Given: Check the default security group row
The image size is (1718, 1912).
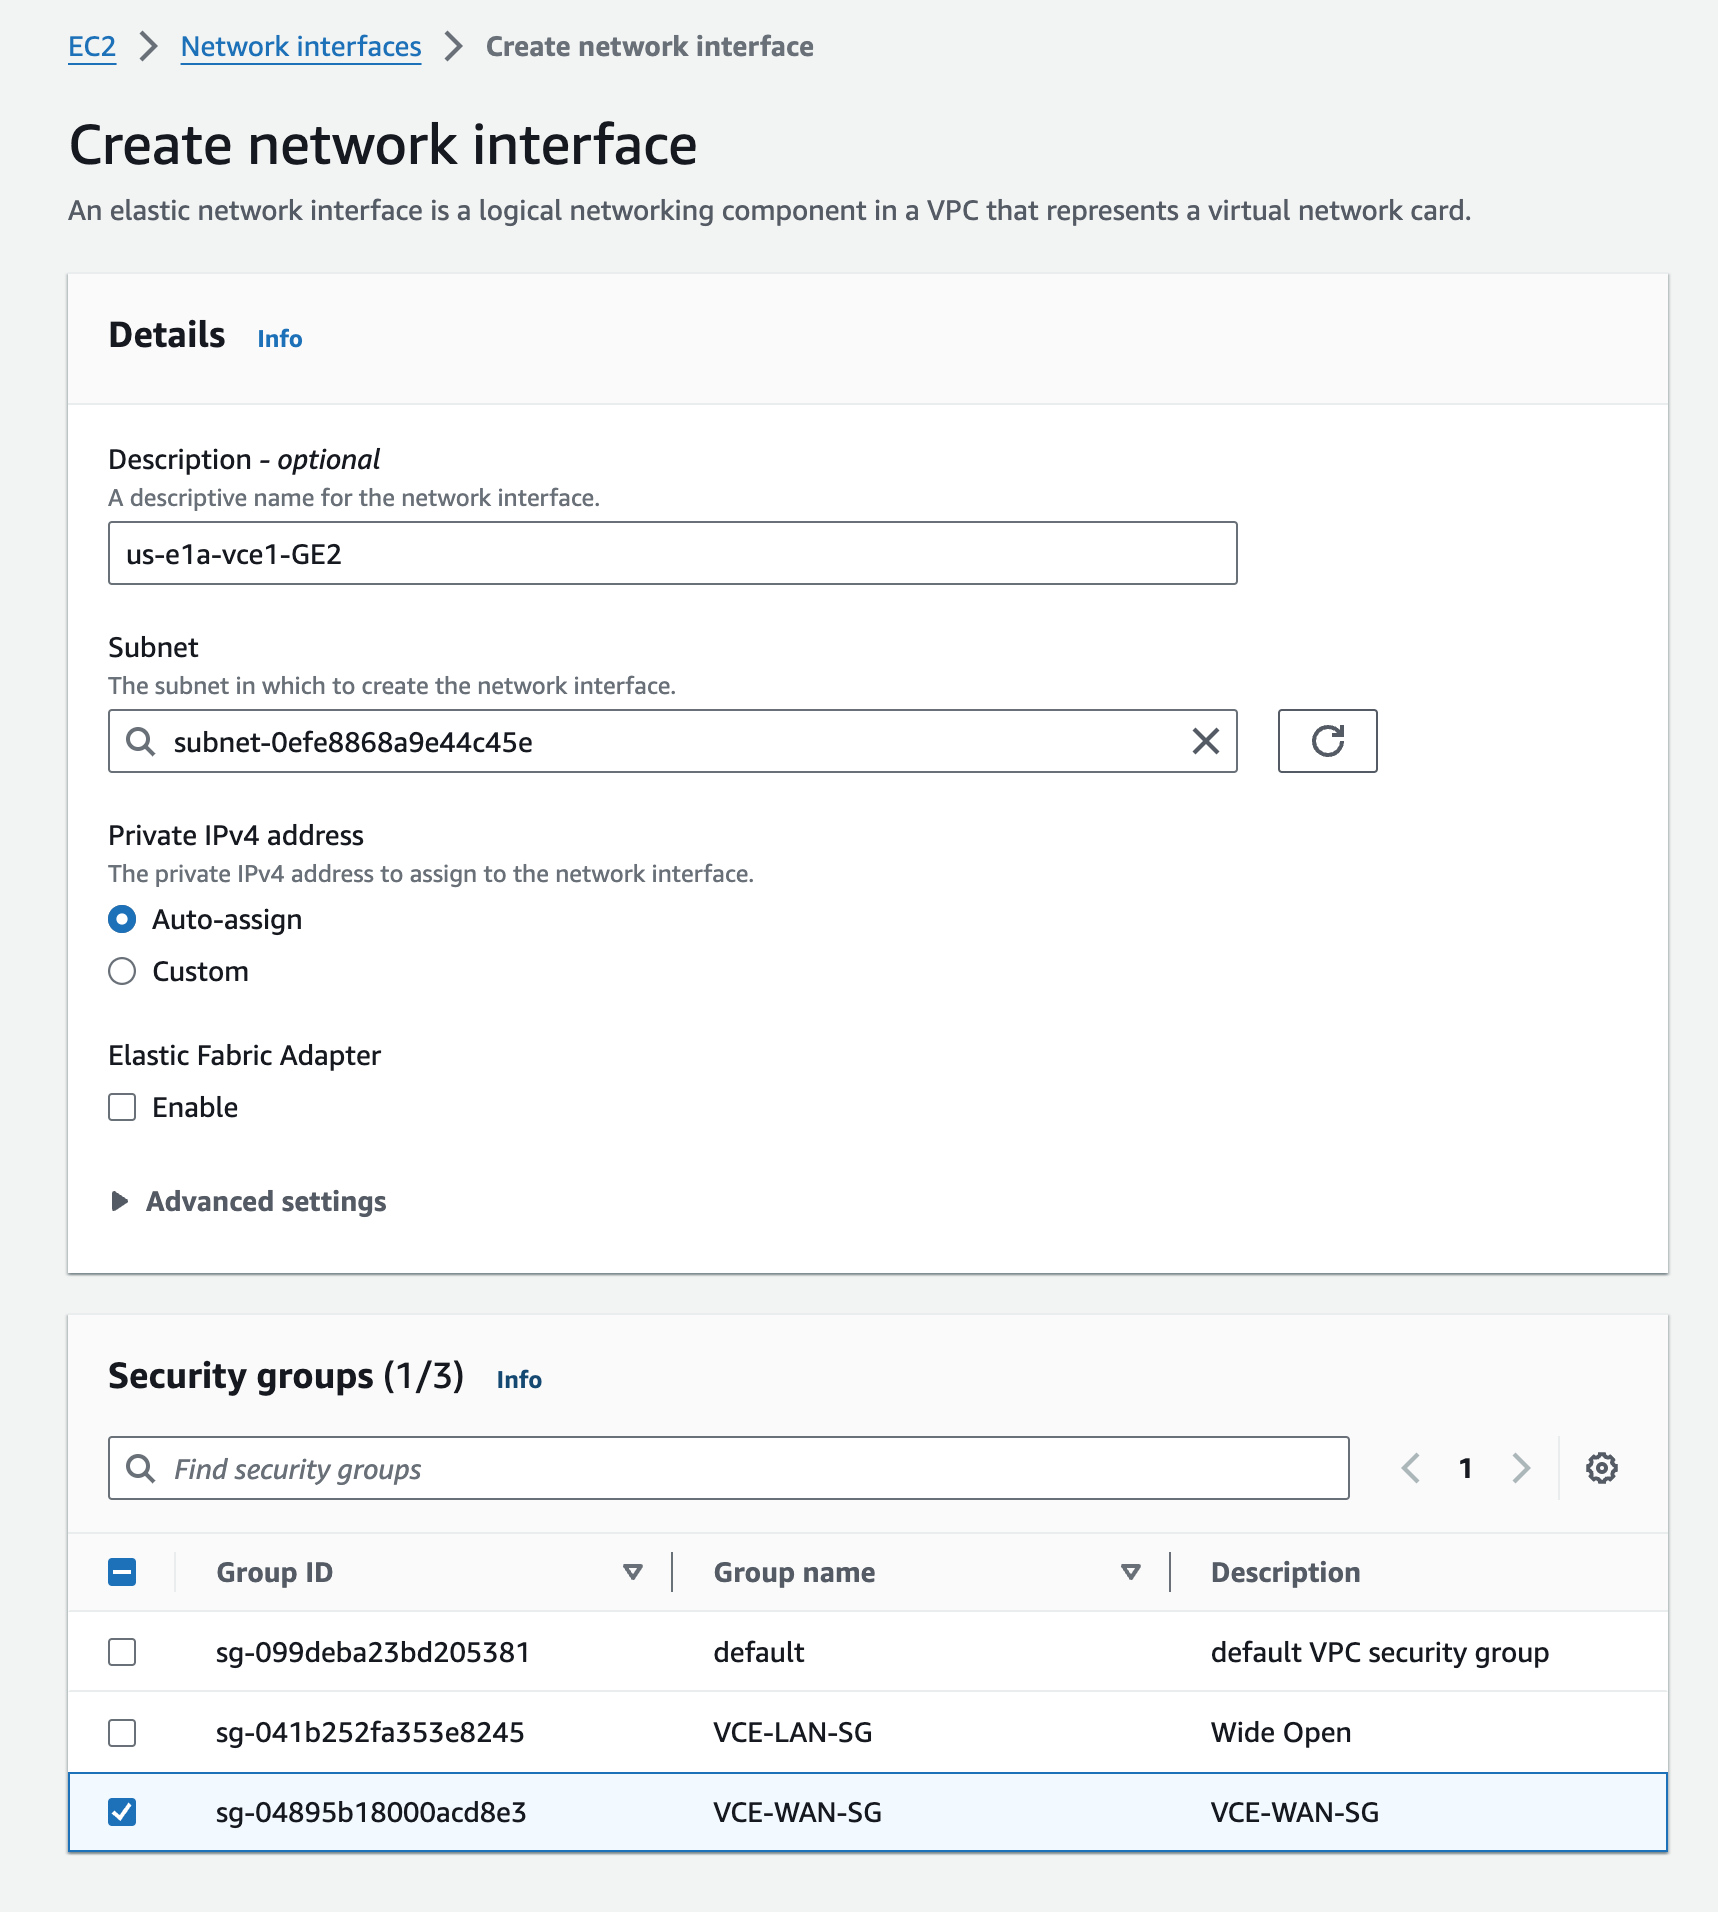Looking at the screenshot, I should tap(122, 1652).
